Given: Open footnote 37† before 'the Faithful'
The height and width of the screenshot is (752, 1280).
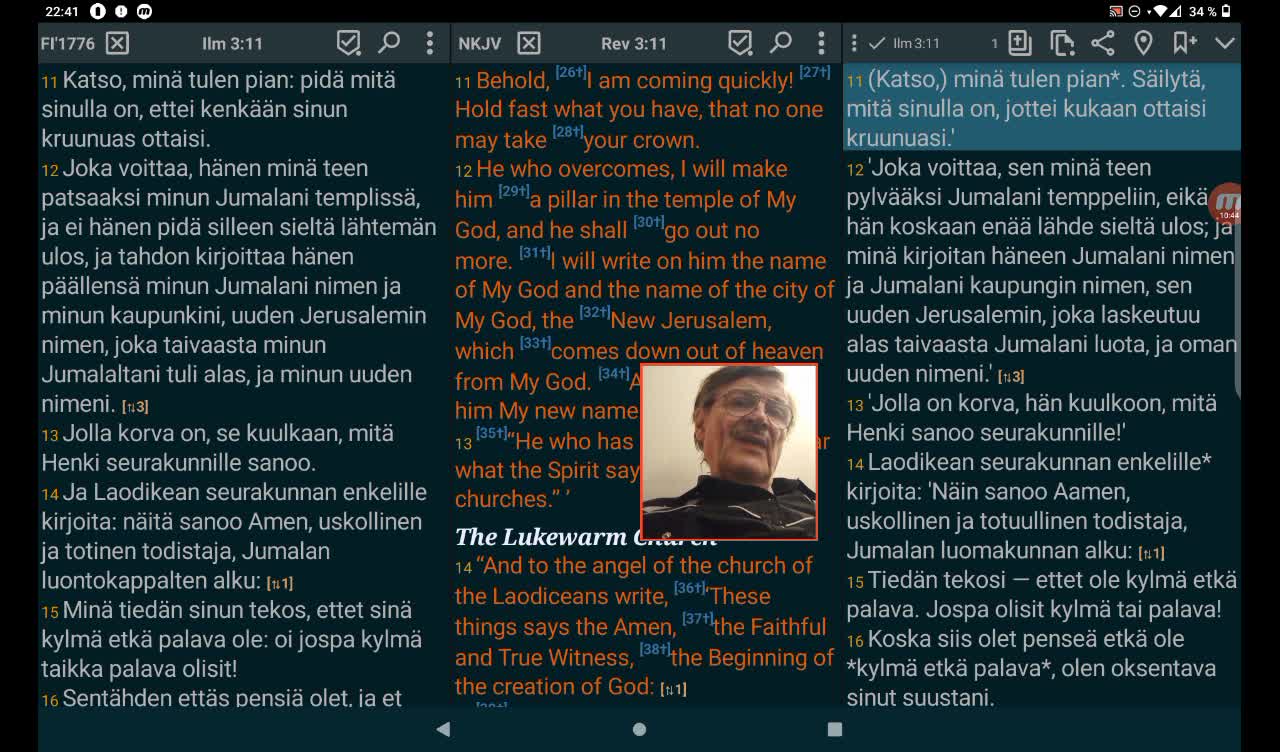Looking at the screenshot, I should coord(697,619).
